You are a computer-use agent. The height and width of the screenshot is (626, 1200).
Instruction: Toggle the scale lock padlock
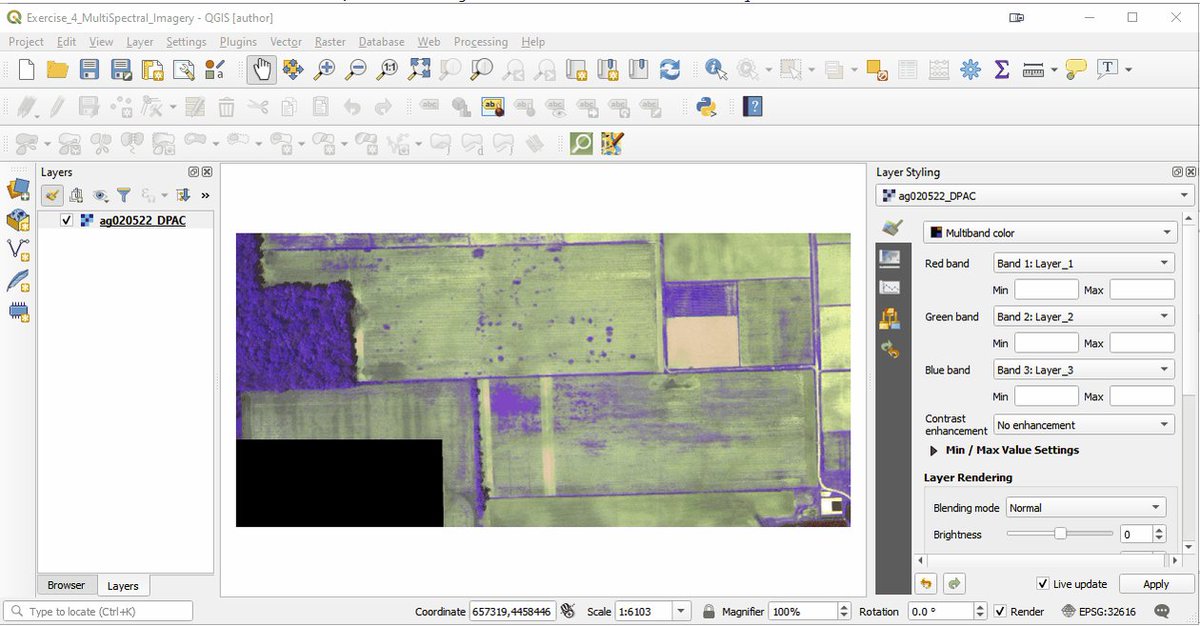tap(708, 611)
